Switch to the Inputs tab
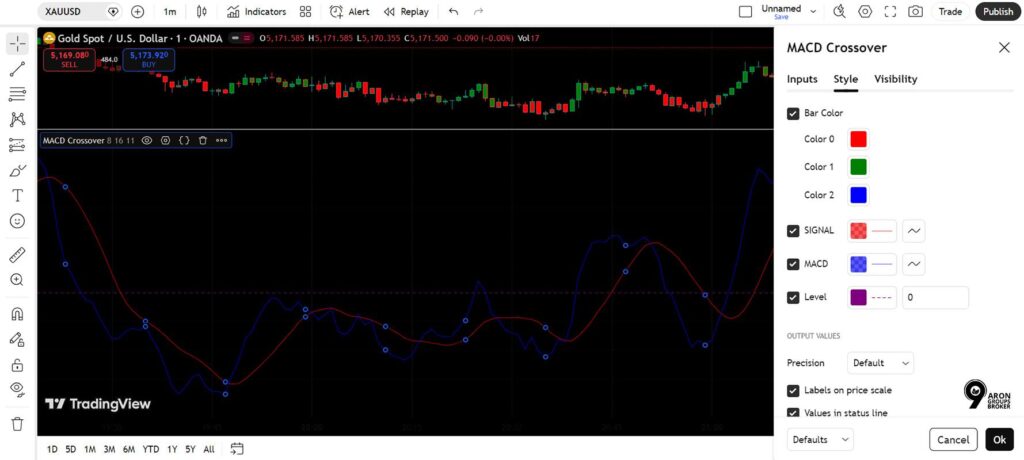The height and width of the screenshot is (460, 1024). tap(802, 79)
